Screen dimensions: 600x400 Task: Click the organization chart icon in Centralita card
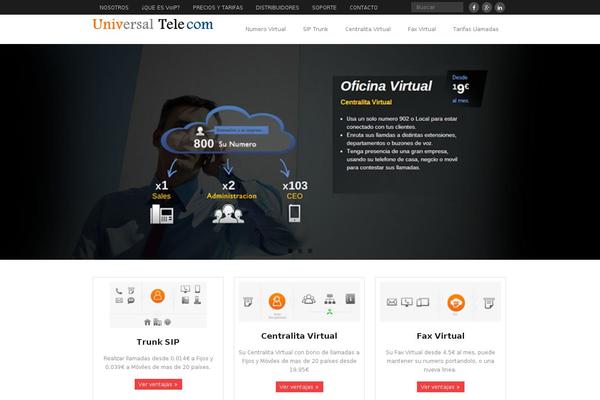[x=330, y=299]
